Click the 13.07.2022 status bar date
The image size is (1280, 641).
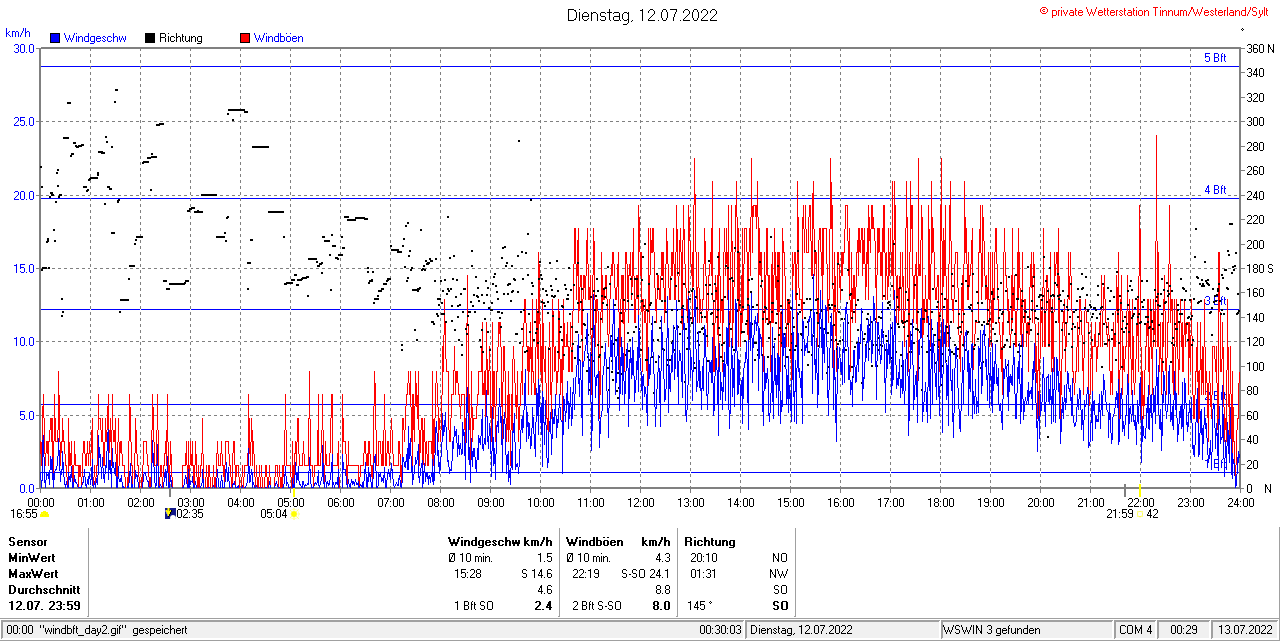click(1245, 630)
